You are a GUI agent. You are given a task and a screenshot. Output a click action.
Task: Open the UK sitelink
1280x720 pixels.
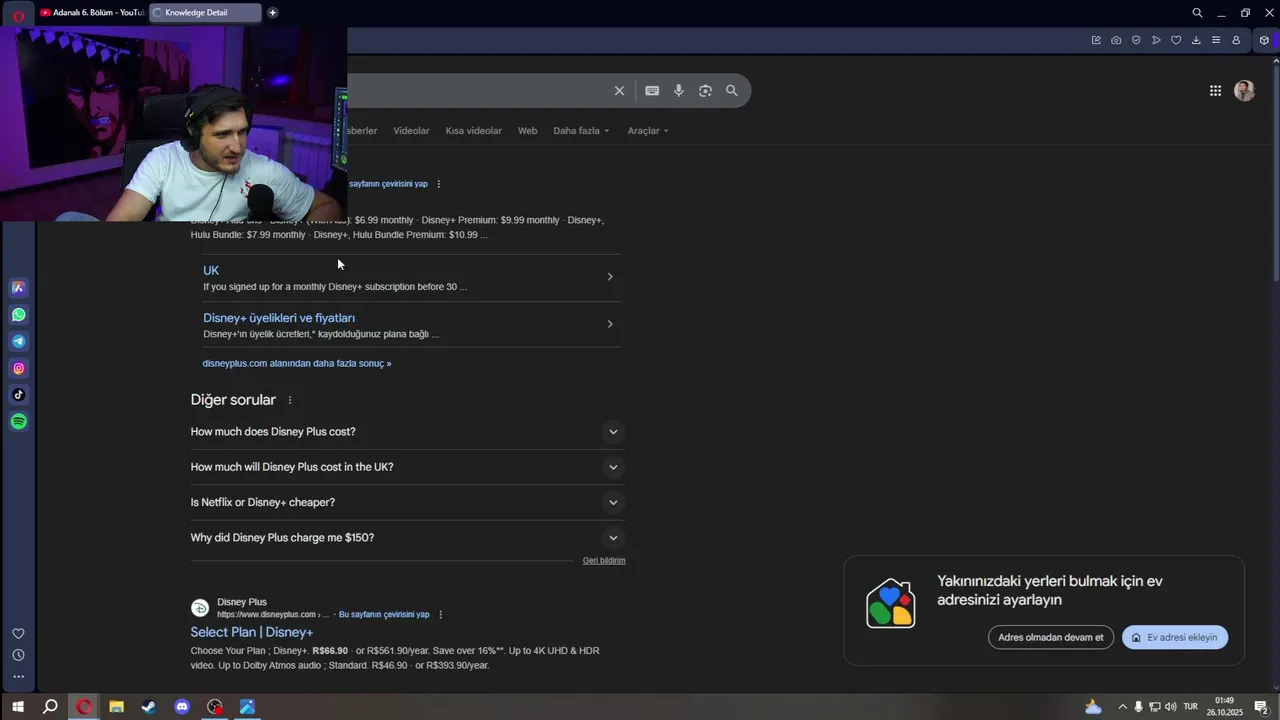211,271
